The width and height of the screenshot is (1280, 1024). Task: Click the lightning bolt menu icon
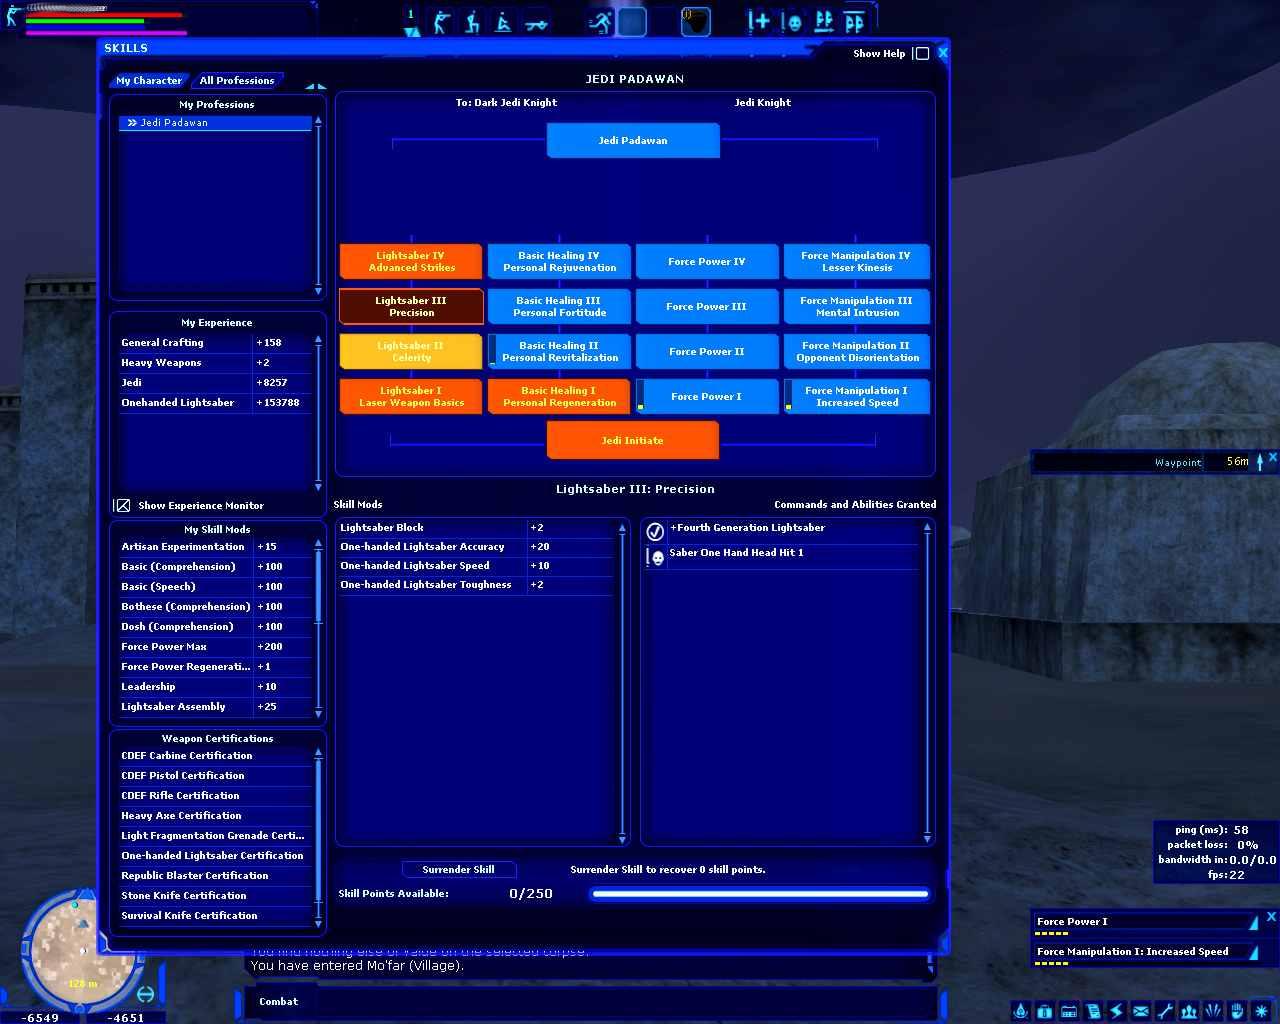[1117, 1011]
